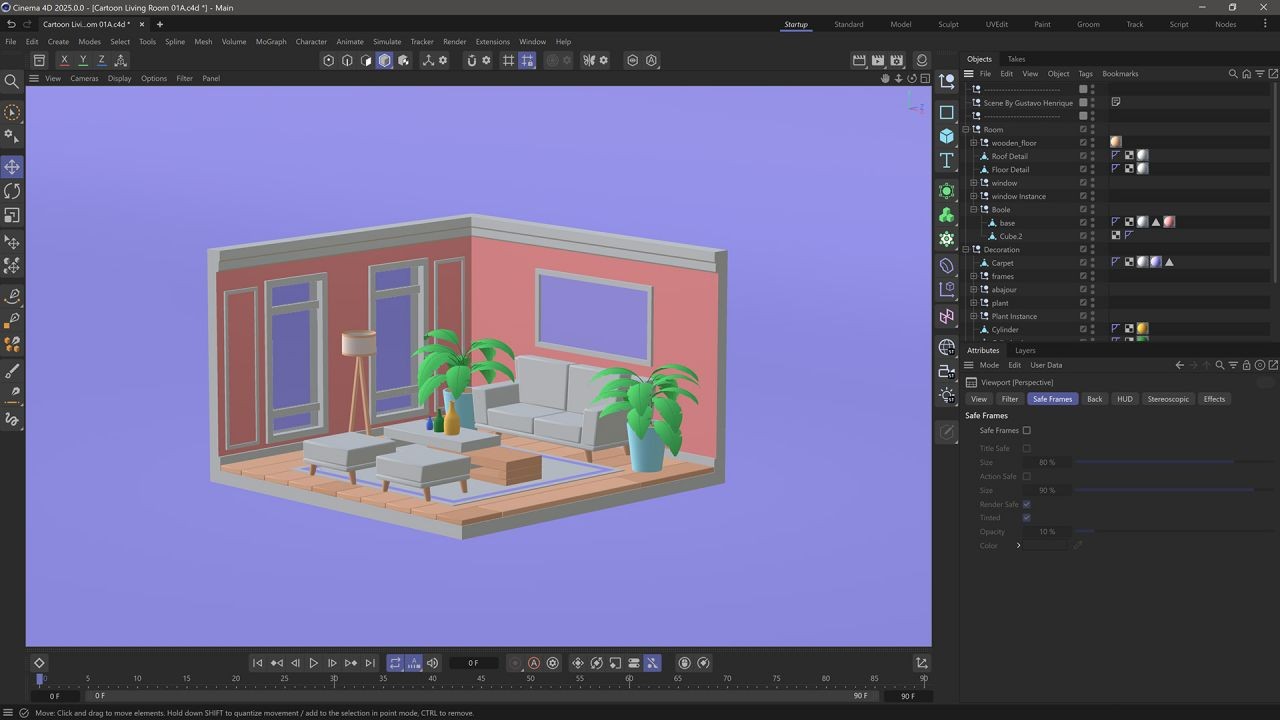This screenshot has width=1280, height=720.
Task: Toggle layer checkbox for wooden_floor object
Action: click(x=1083, y=143)
